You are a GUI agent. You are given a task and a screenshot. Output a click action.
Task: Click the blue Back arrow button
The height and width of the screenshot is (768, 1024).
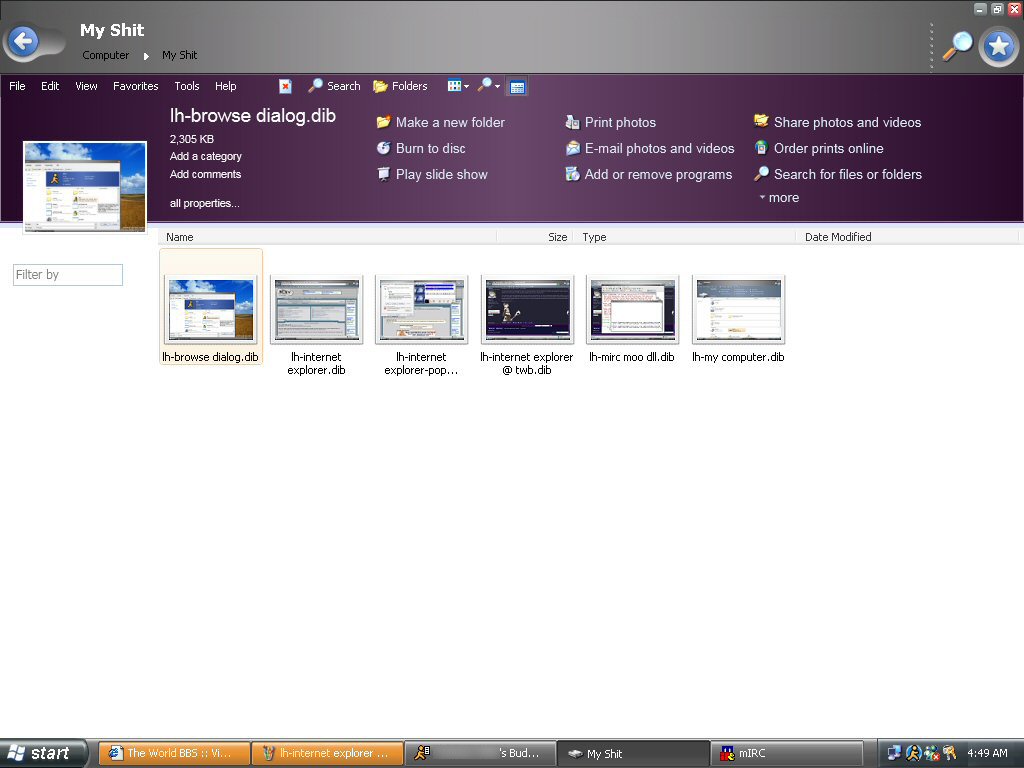(x=23, y=42)
